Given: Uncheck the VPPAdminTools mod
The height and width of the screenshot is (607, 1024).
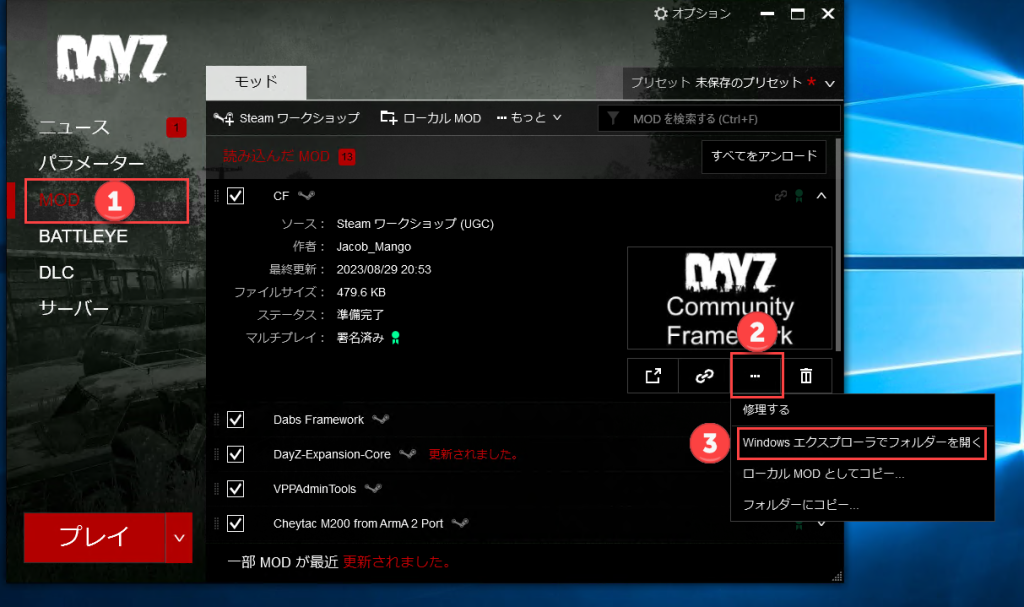Looking at the screenshot, I should (235, 489).
